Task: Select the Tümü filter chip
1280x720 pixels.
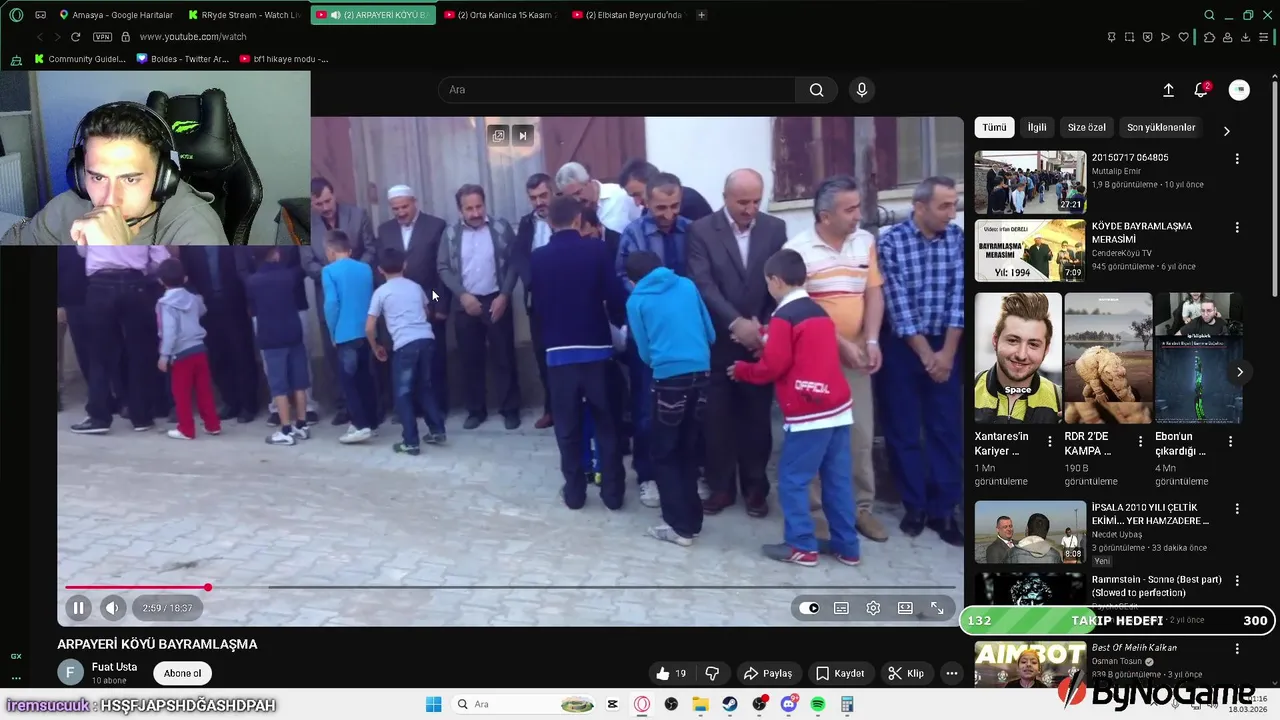Action: pyautogui.click(x=994, y=127)
